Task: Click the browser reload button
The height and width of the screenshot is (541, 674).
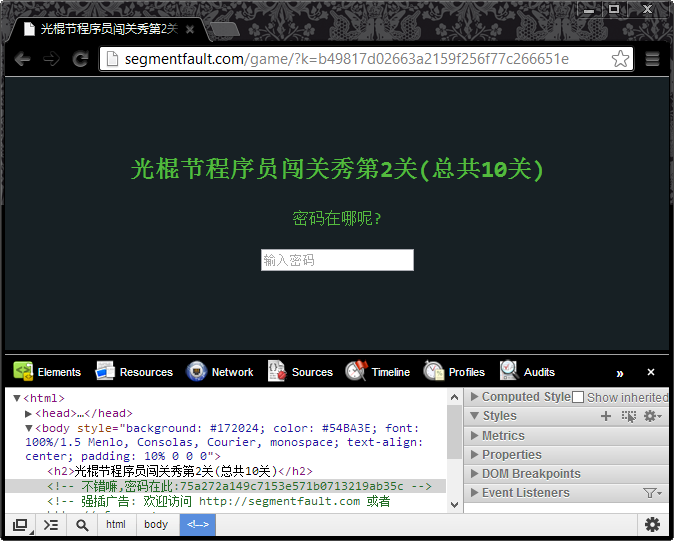Action: point(80,59)
